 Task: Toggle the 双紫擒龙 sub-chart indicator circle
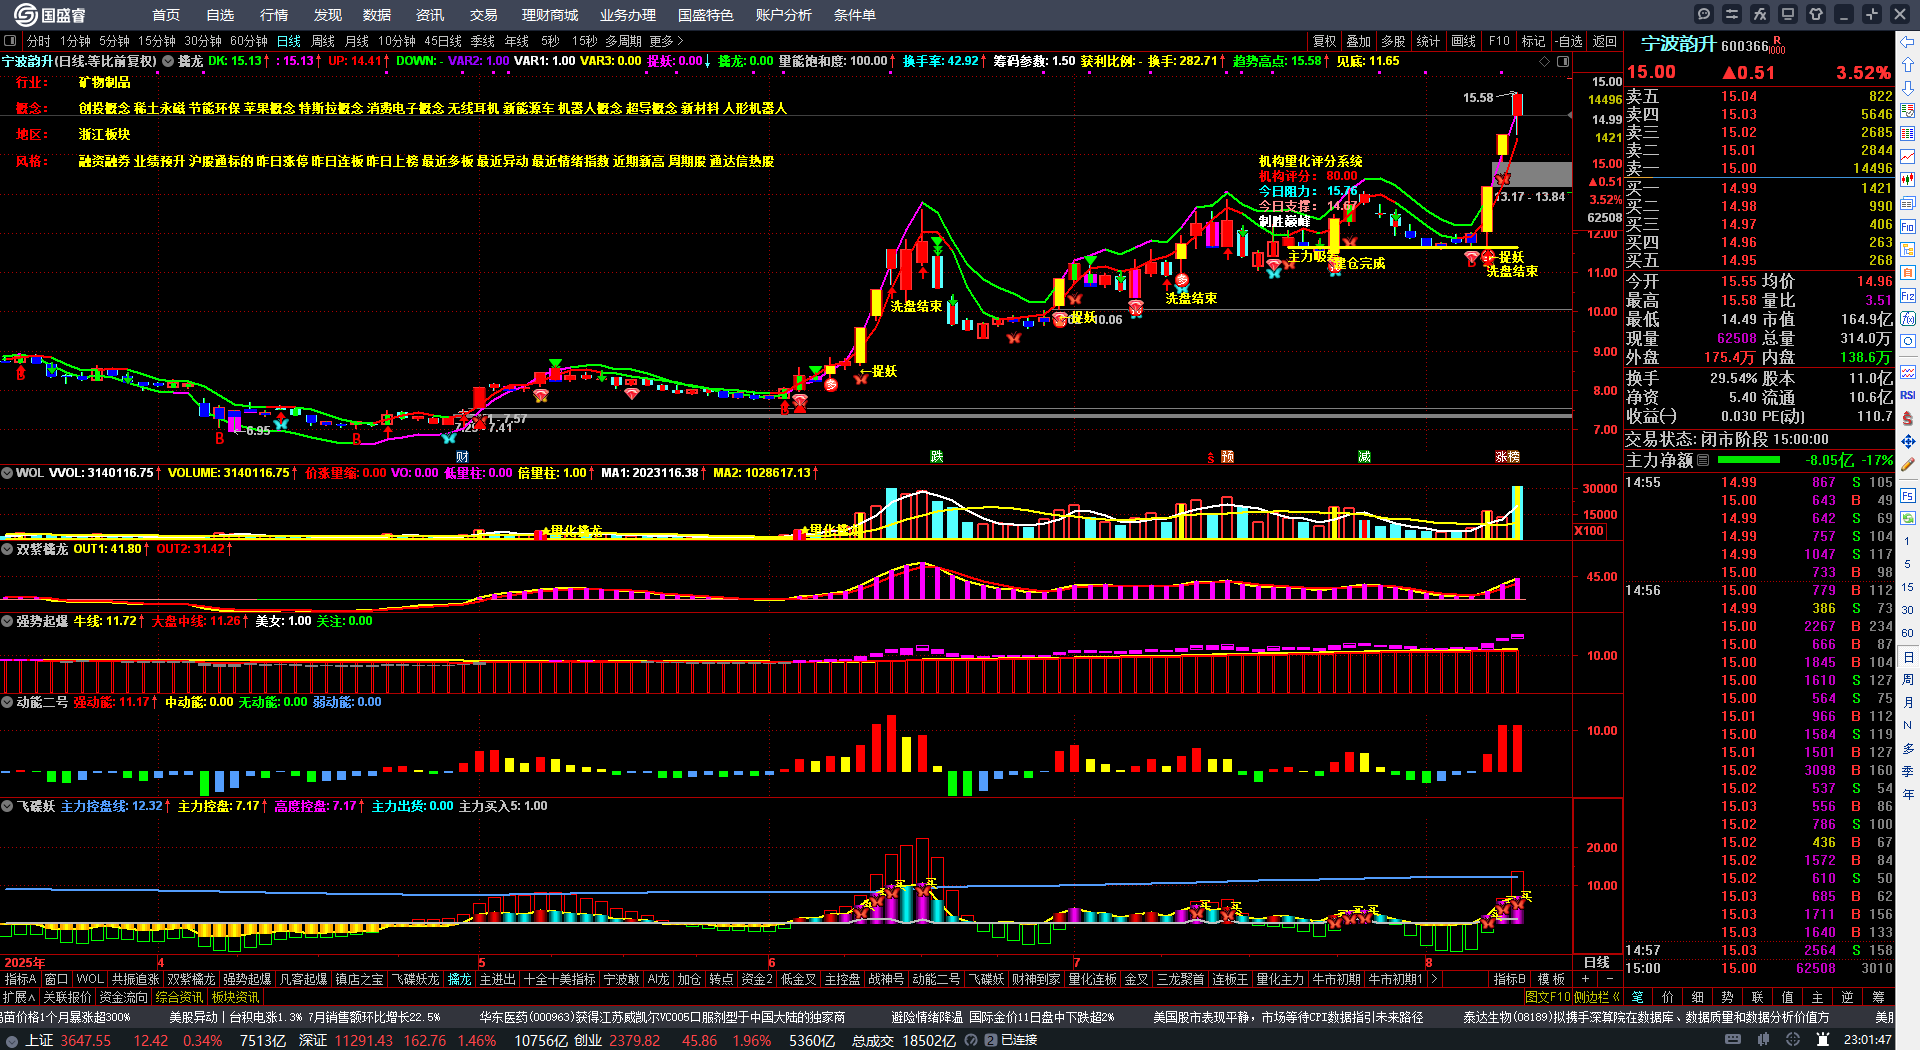click(x=7, y=549)
